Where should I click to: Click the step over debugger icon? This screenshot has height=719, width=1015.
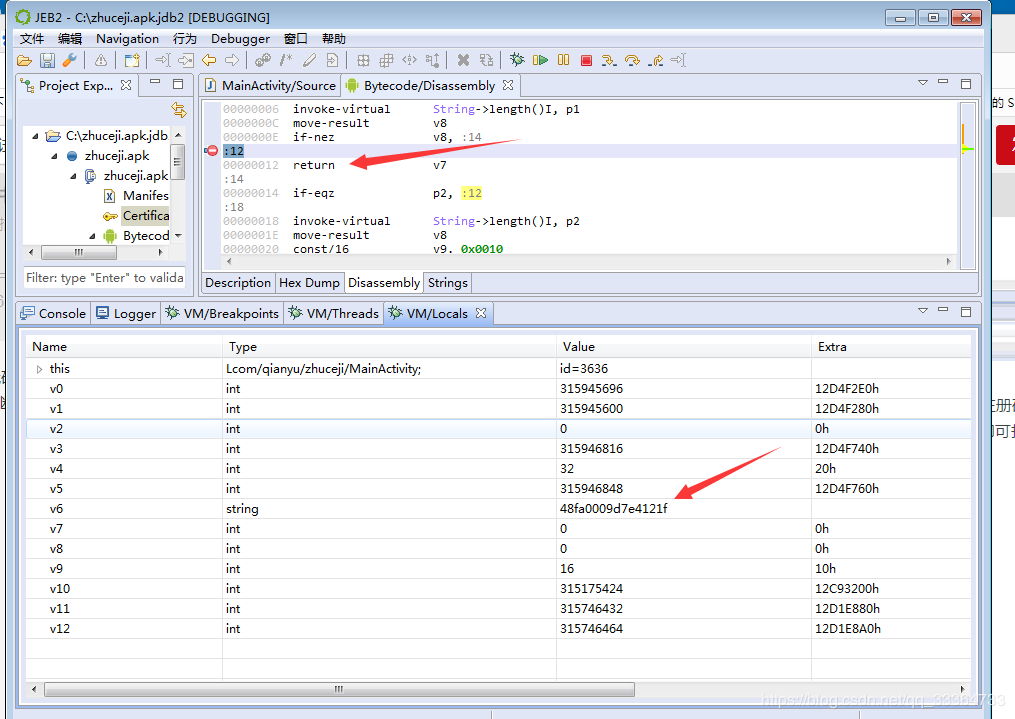[x=632, y=61]
